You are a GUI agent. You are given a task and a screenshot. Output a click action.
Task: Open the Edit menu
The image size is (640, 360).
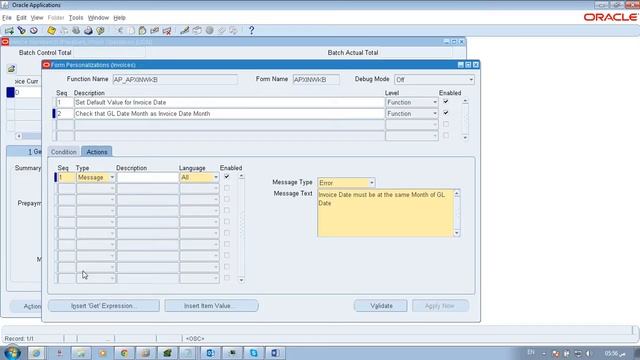point(21,18)
